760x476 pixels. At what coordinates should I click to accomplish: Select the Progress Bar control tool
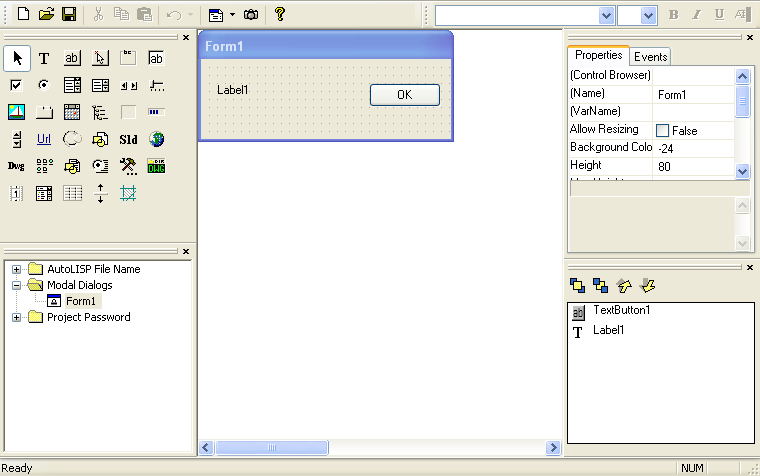(156, 112)
